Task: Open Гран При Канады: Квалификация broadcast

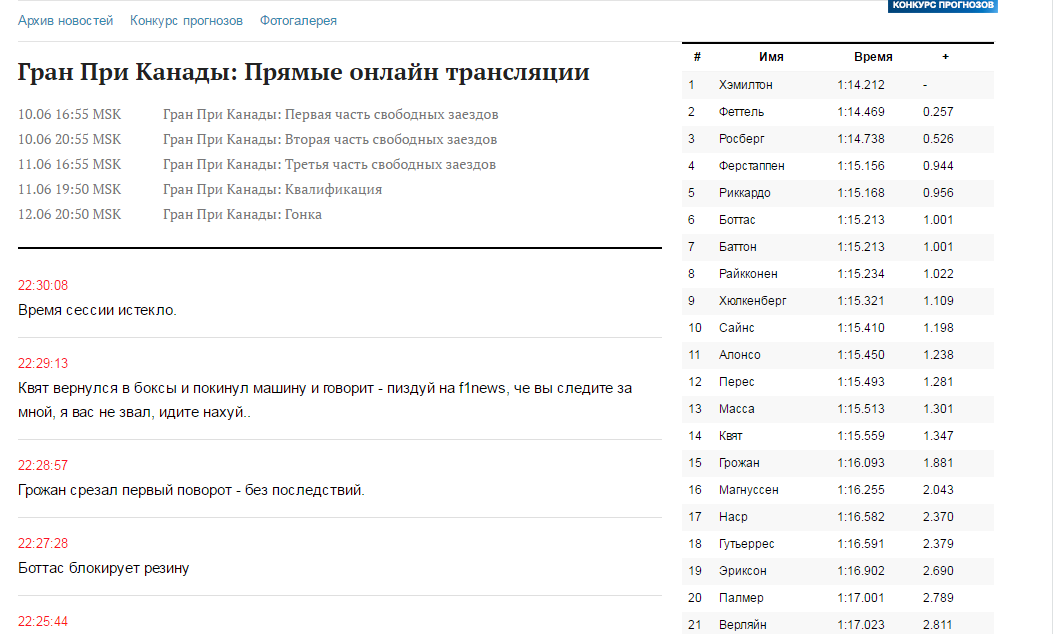Action: point(272,189)
